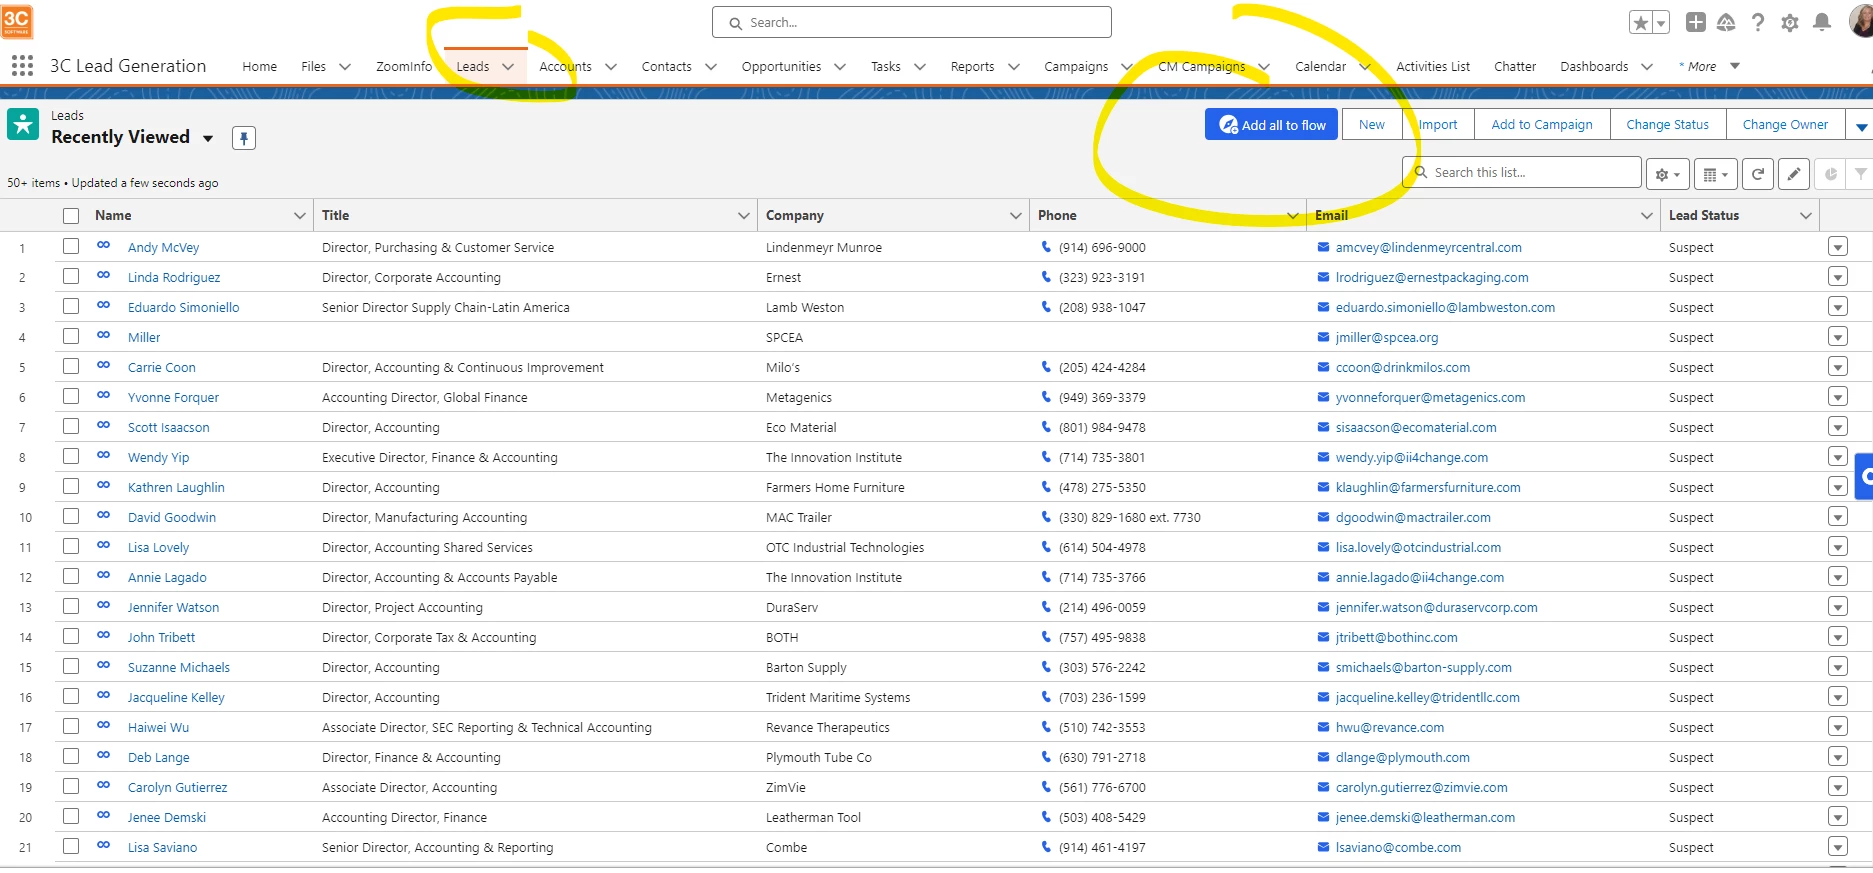1873x873 pixels.
Task: Check the box for Jenee Demski
Action: point(70,816)
